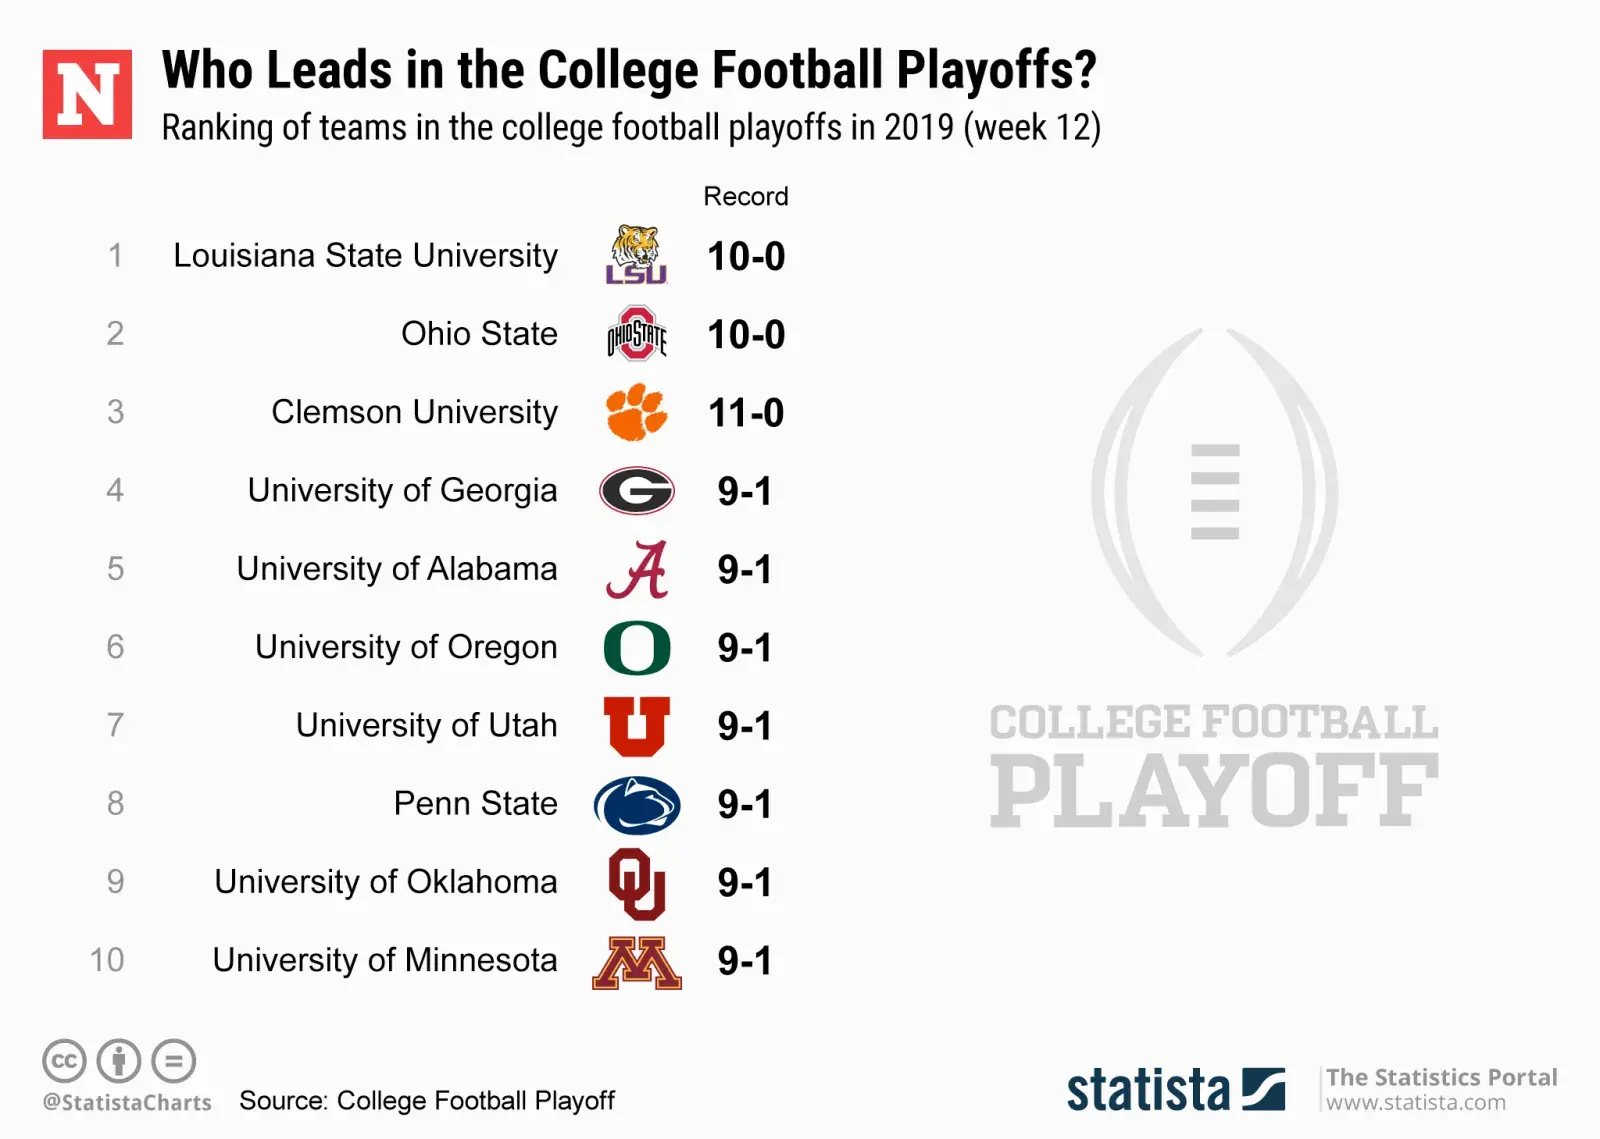1600x1139 pixels.
Task: Click the Georgia G logo
Action: pyautogui.click(x=636, y=491)
